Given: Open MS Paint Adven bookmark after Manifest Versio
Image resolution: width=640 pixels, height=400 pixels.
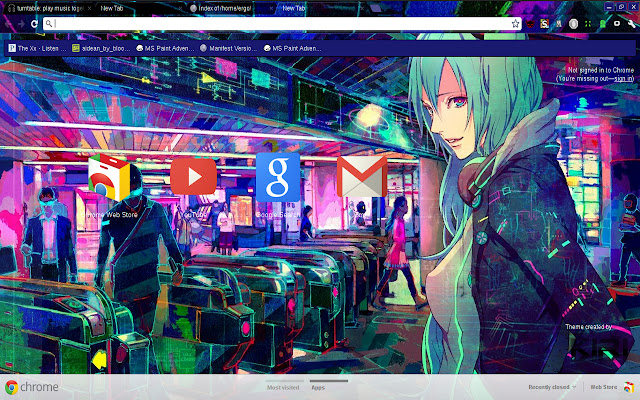Looking at the screenshot, I should point(292,48).
